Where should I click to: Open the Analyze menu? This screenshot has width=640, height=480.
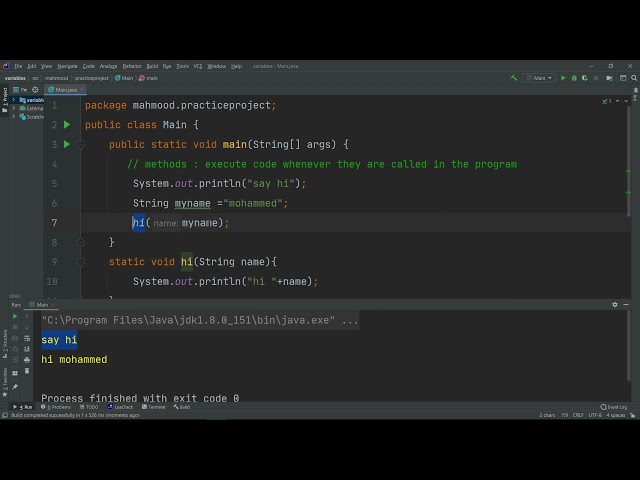pos(108,66)
